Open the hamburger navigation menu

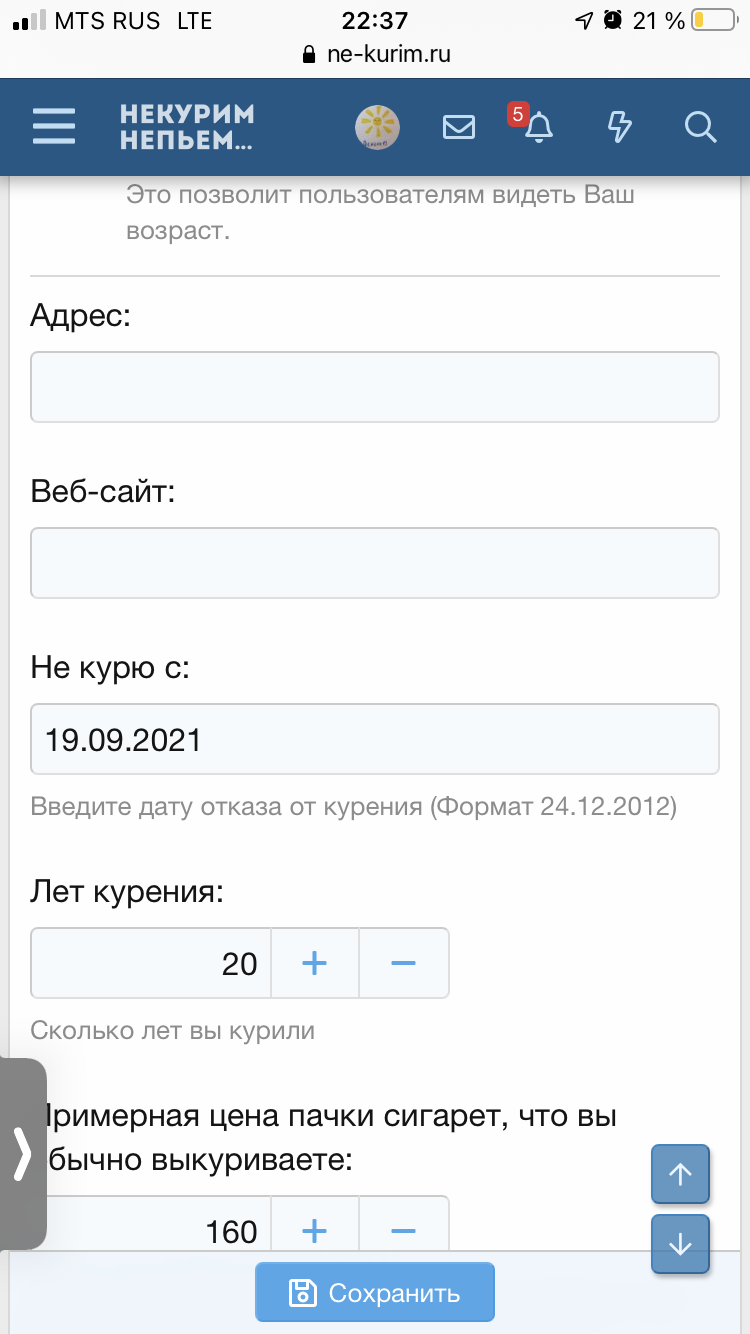pyautogui.click(x=54, y=127)
